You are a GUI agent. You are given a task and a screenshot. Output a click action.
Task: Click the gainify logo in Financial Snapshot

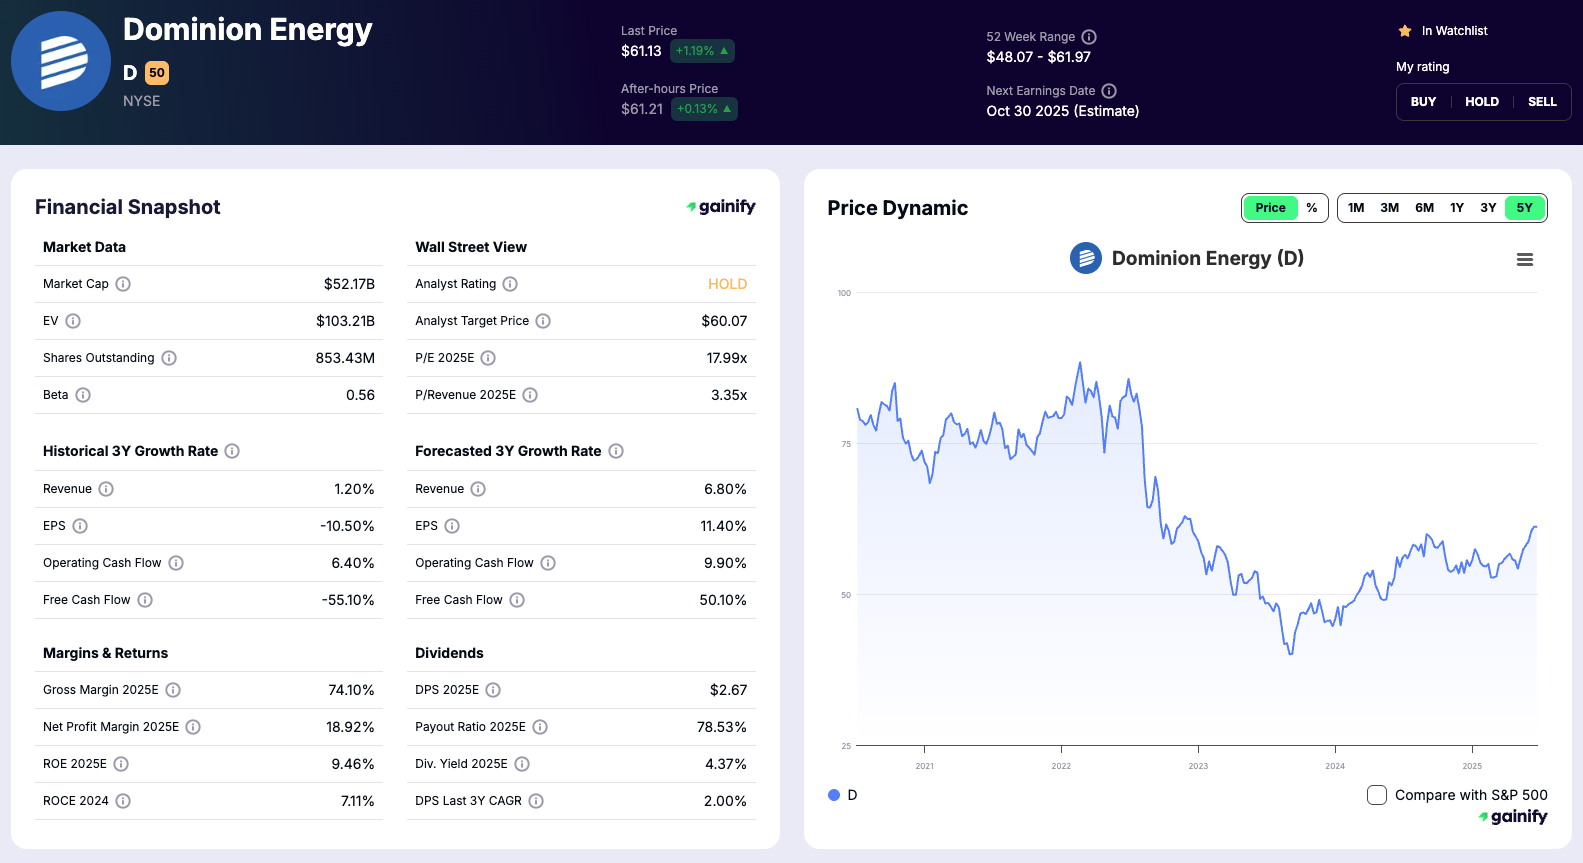point(721,207)
